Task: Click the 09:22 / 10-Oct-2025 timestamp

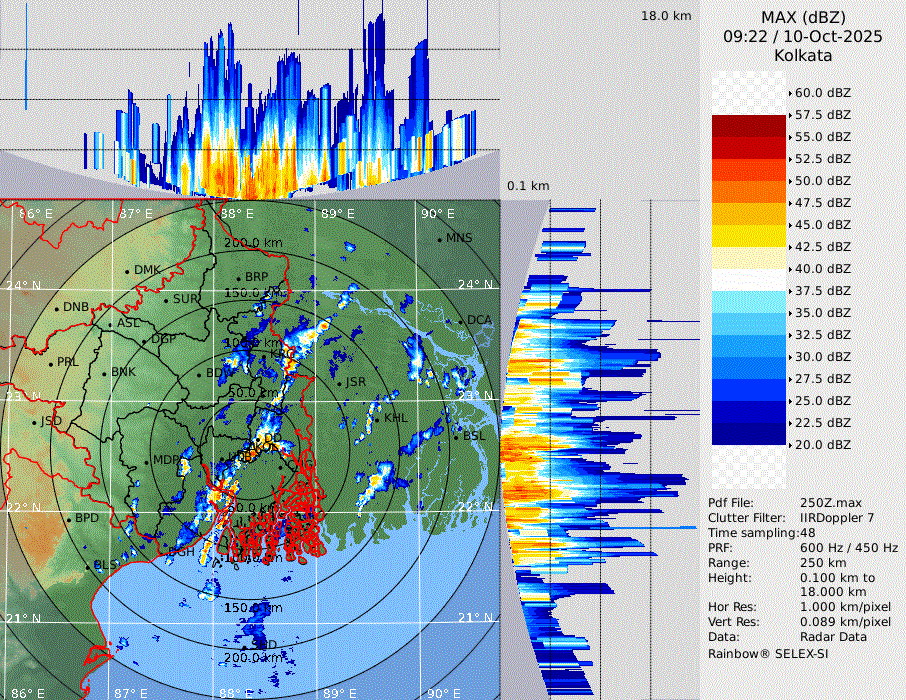Action: click(802, 36)
